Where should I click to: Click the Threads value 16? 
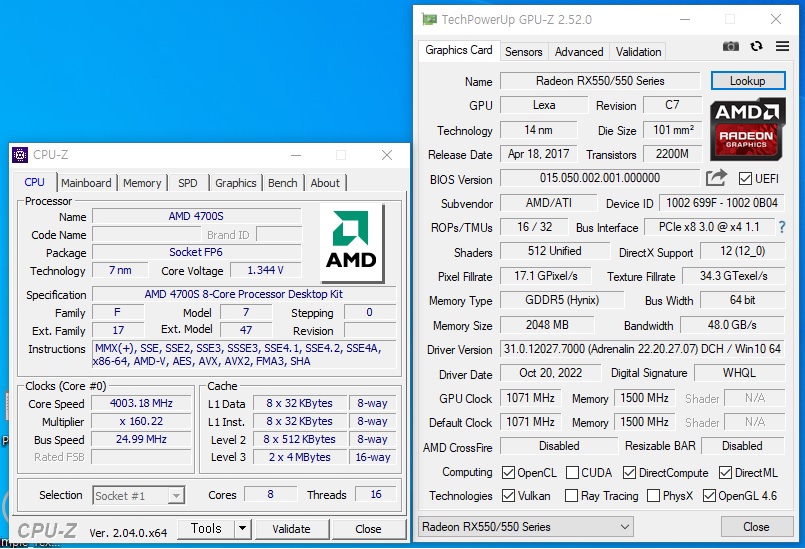coord(376,494)
